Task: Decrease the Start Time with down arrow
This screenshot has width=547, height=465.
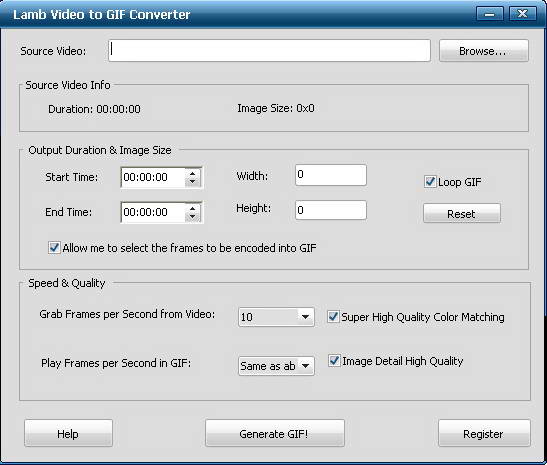Action: click(192, 182)
